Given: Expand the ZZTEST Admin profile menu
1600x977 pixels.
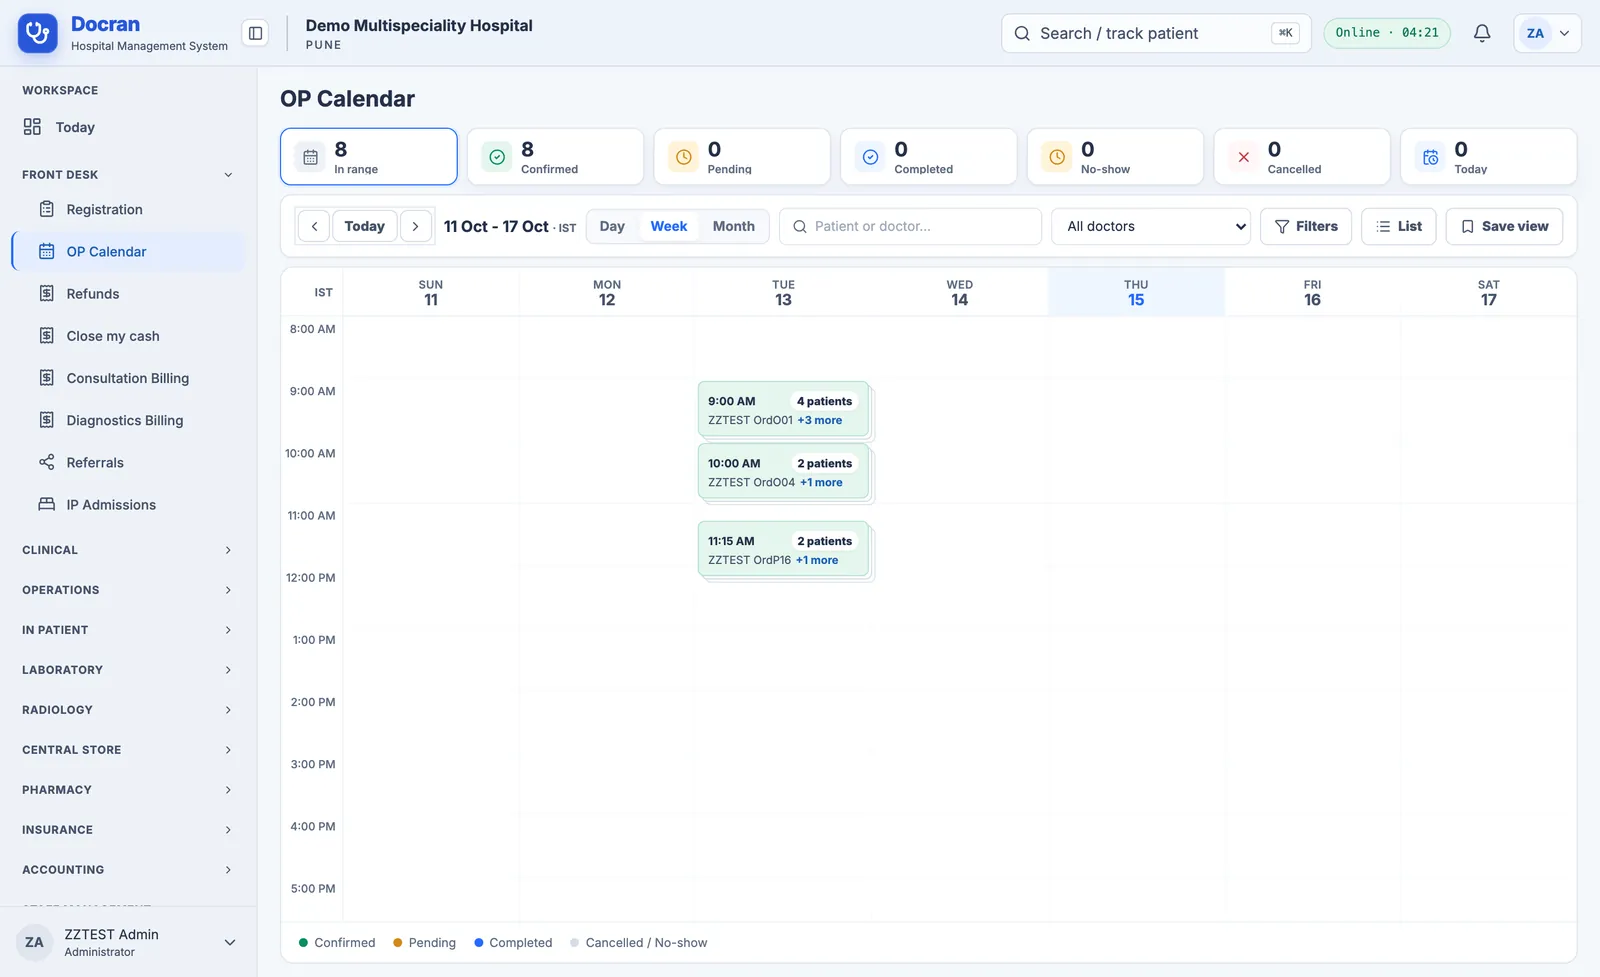Looking at the screenshot, I should (128, 942).
